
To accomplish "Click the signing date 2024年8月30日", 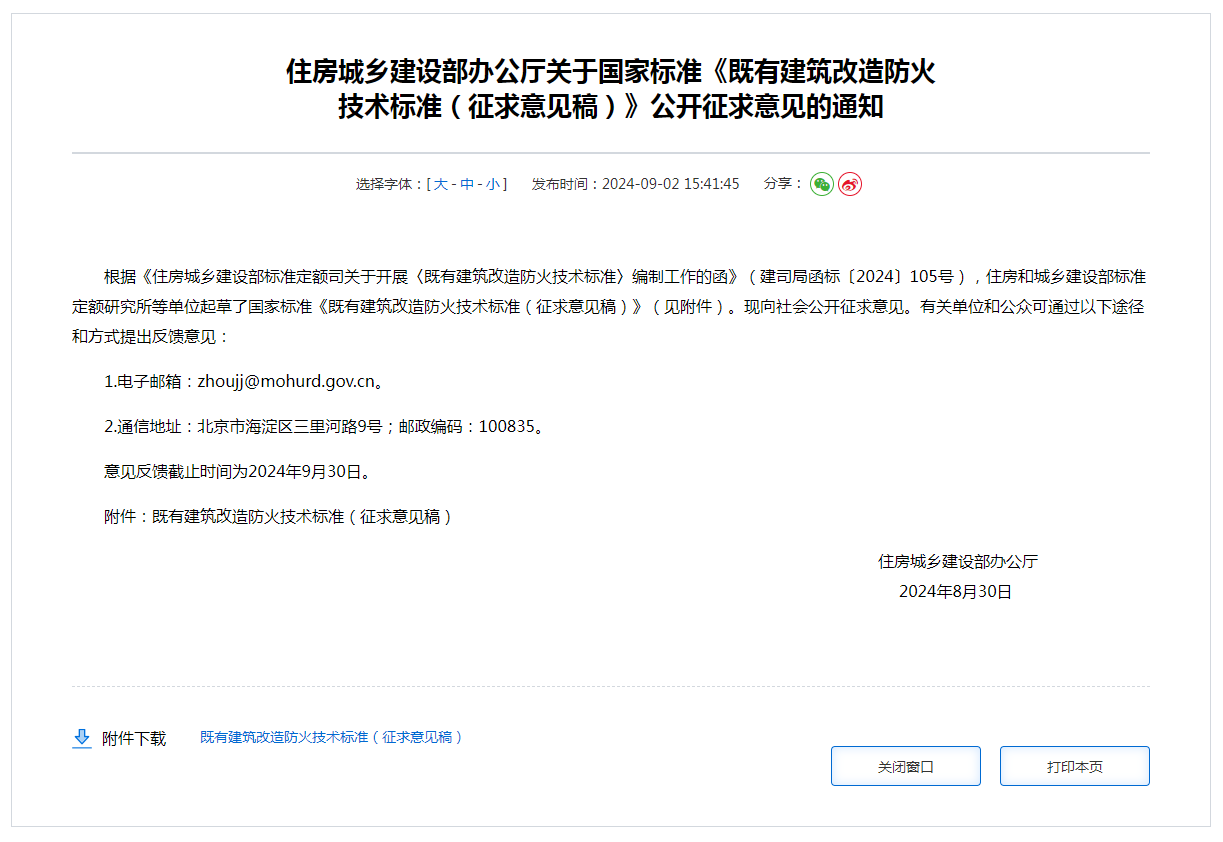I will (955, 591).
